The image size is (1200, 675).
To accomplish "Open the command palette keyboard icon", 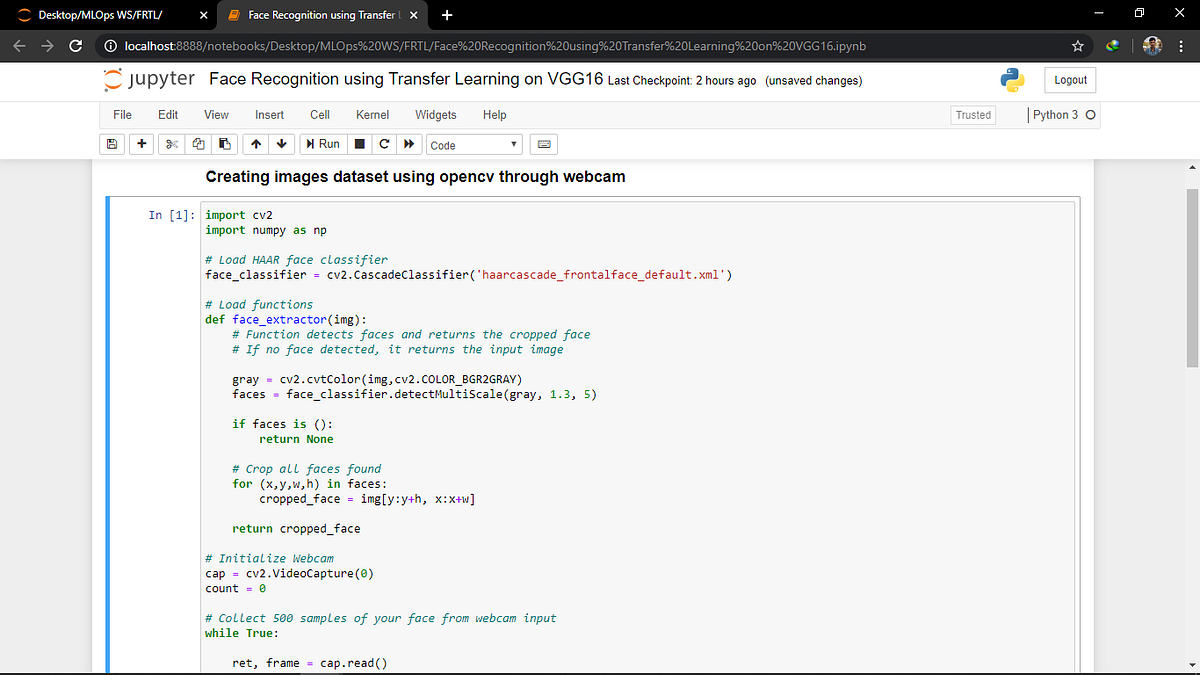I will [x=544, y=145].
